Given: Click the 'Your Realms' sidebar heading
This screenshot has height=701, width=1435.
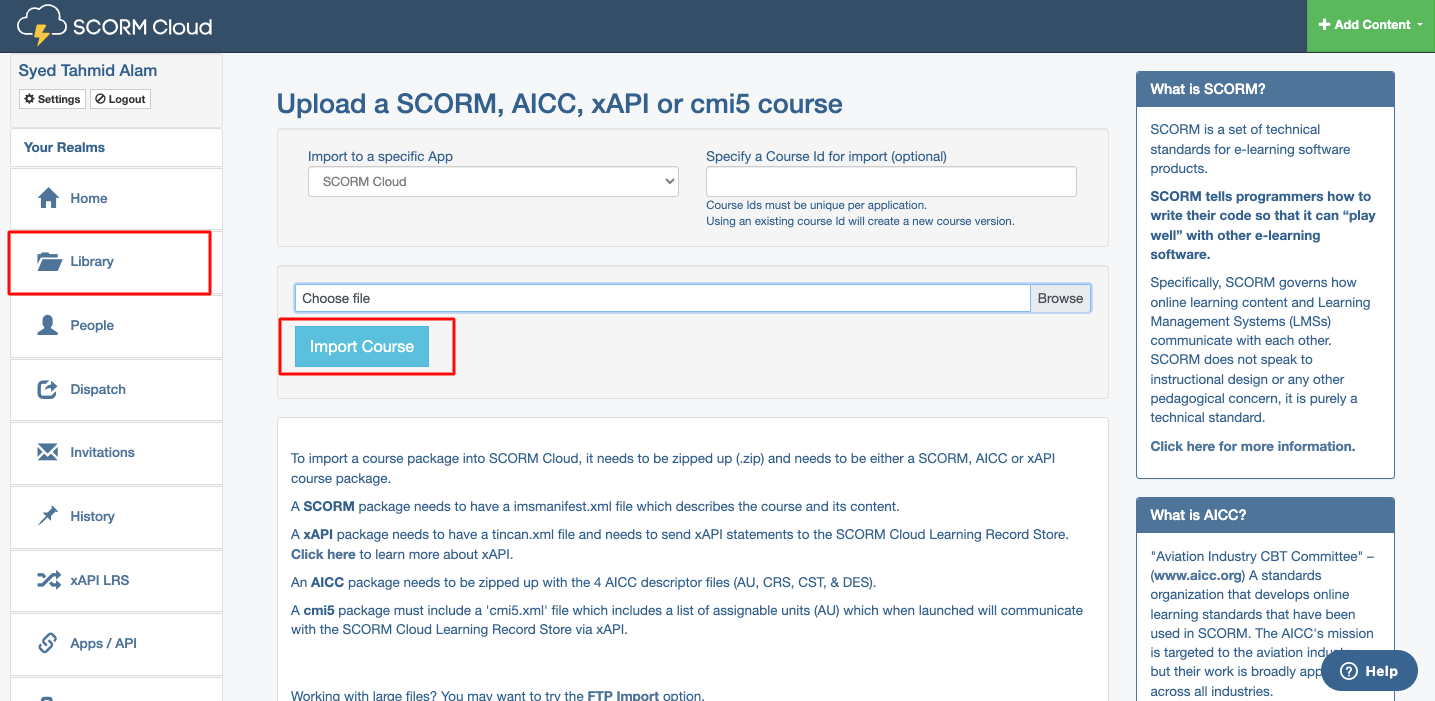Looking at the screenshot, I should point(64,147).
